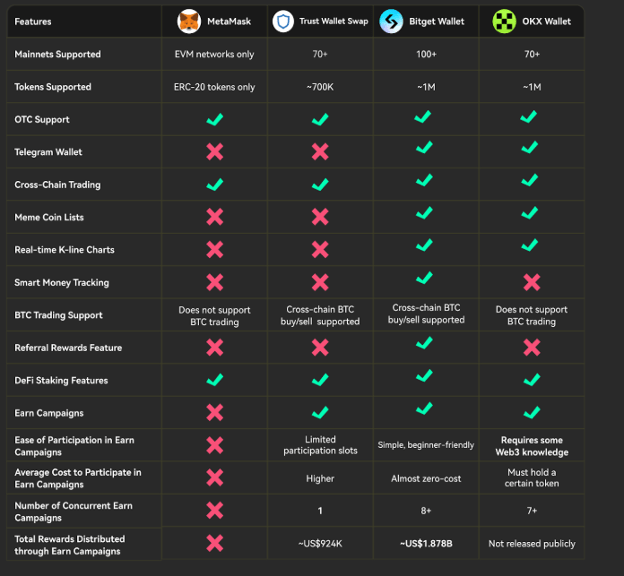Viewport: 624px width, 576px height.
Task: Select the Features column header
Action: pos(34,21)
